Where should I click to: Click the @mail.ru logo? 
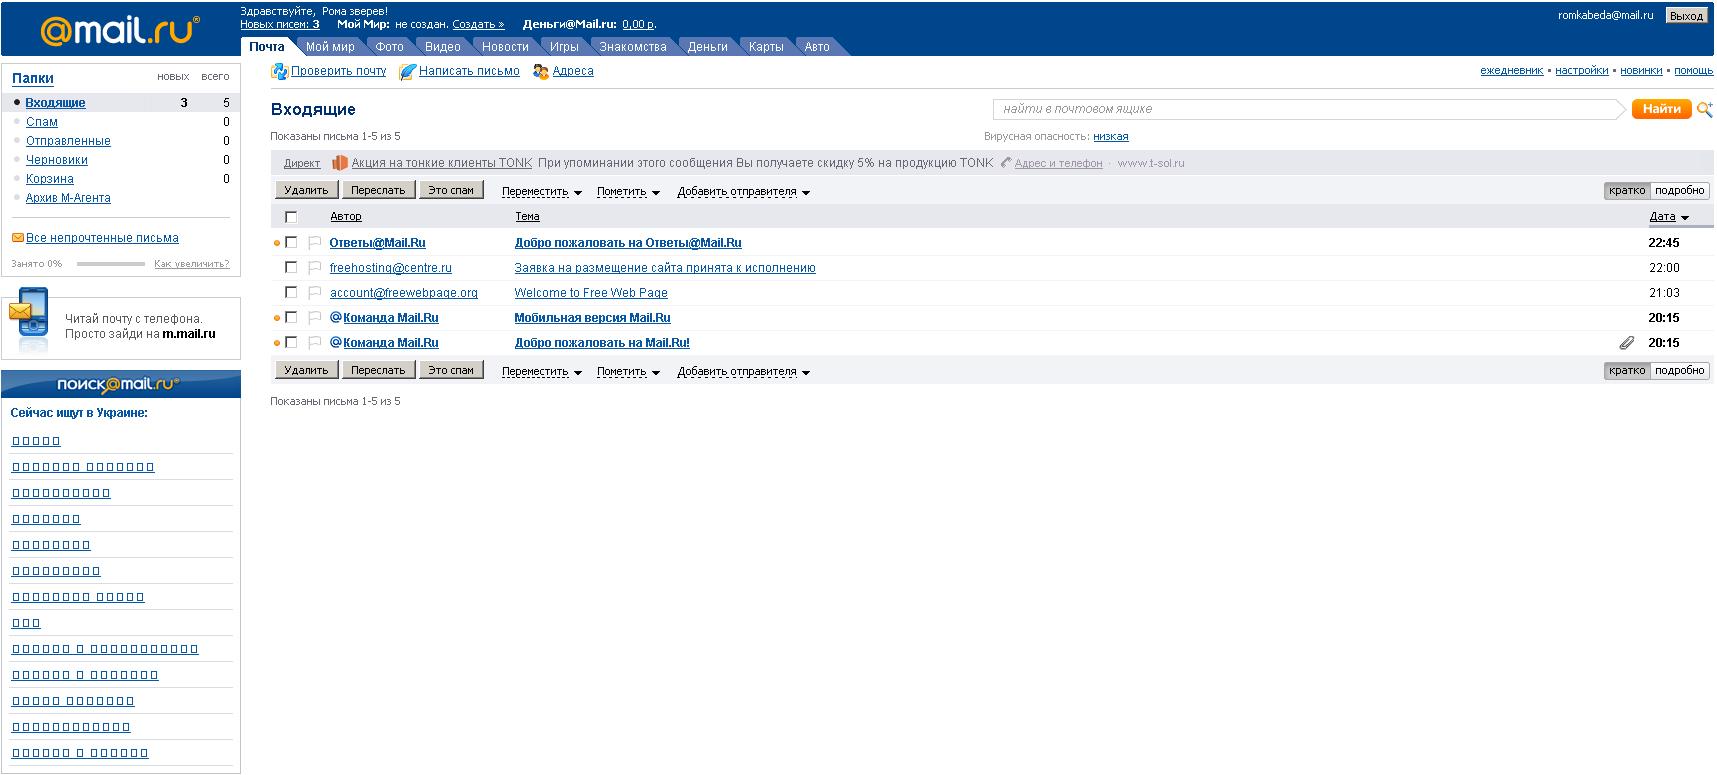coord(120,29)
